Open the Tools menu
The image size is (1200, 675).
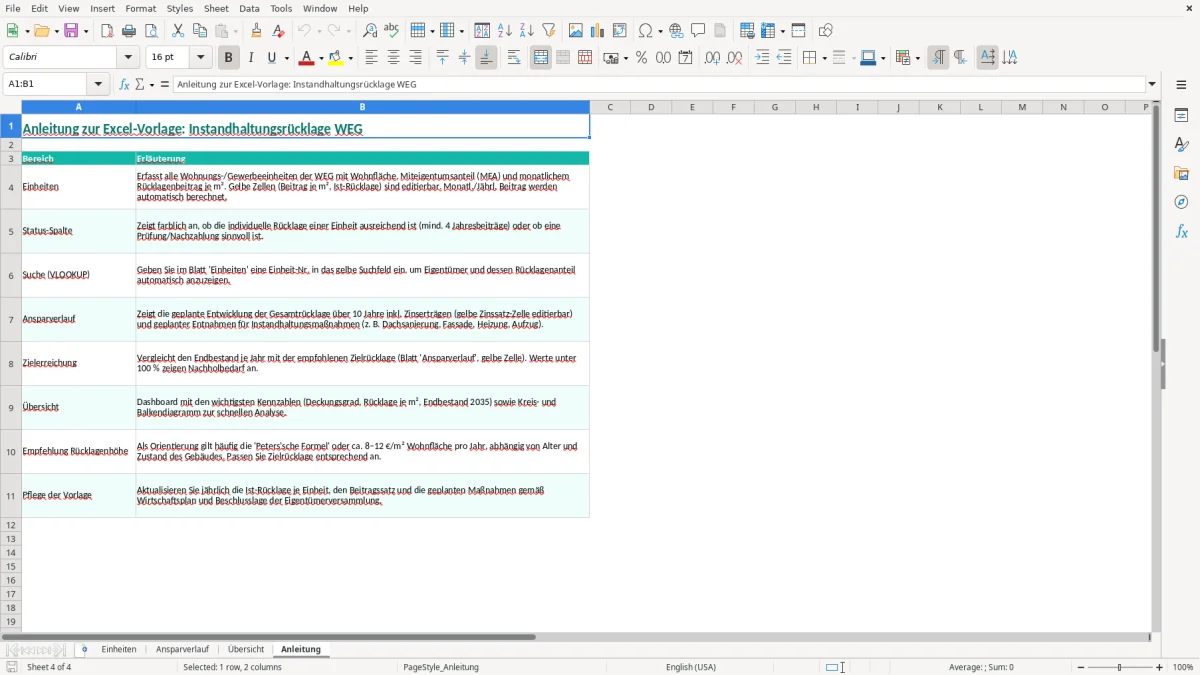coord(281,8)
